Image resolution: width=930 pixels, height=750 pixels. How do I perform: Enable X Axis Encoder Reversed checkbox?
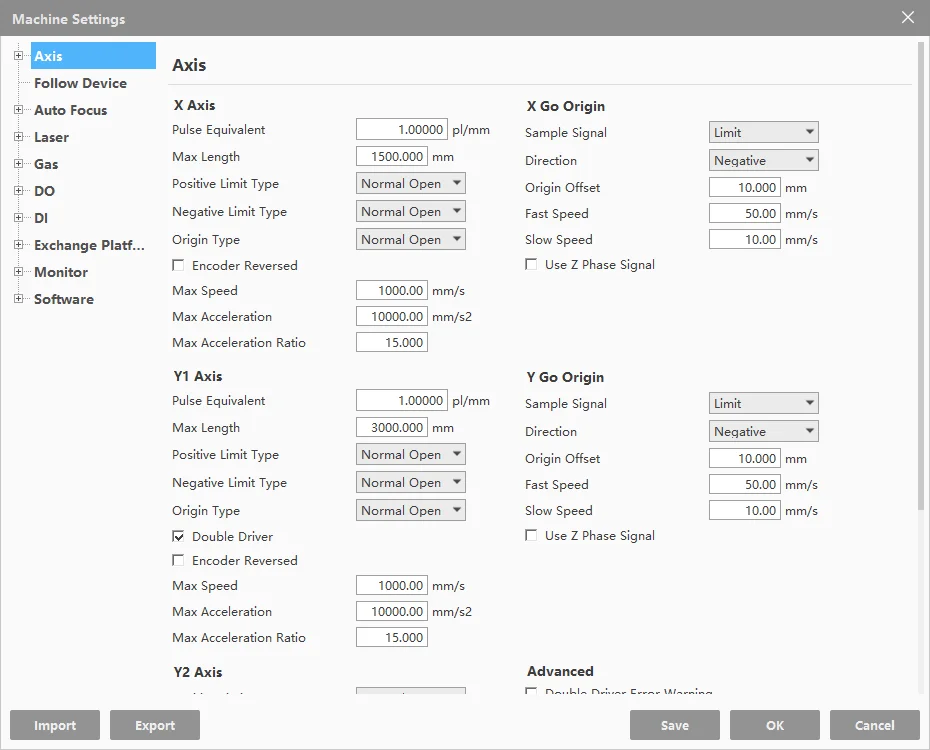pos(179,266)
